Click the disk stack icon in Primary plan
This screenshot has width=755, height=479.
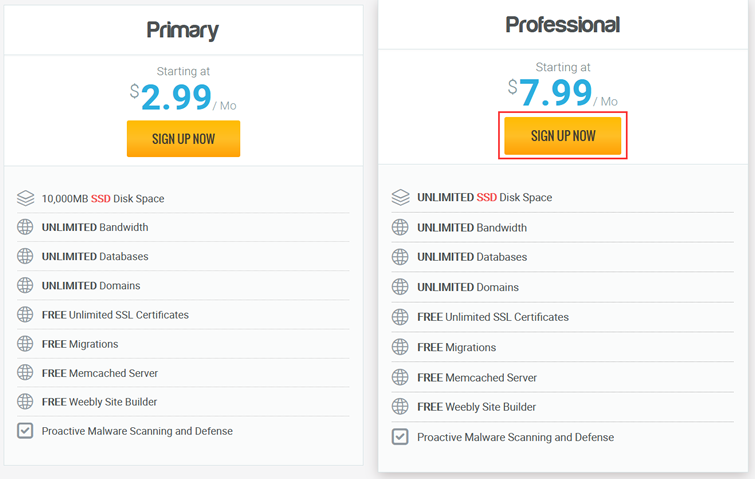point(26,198)
